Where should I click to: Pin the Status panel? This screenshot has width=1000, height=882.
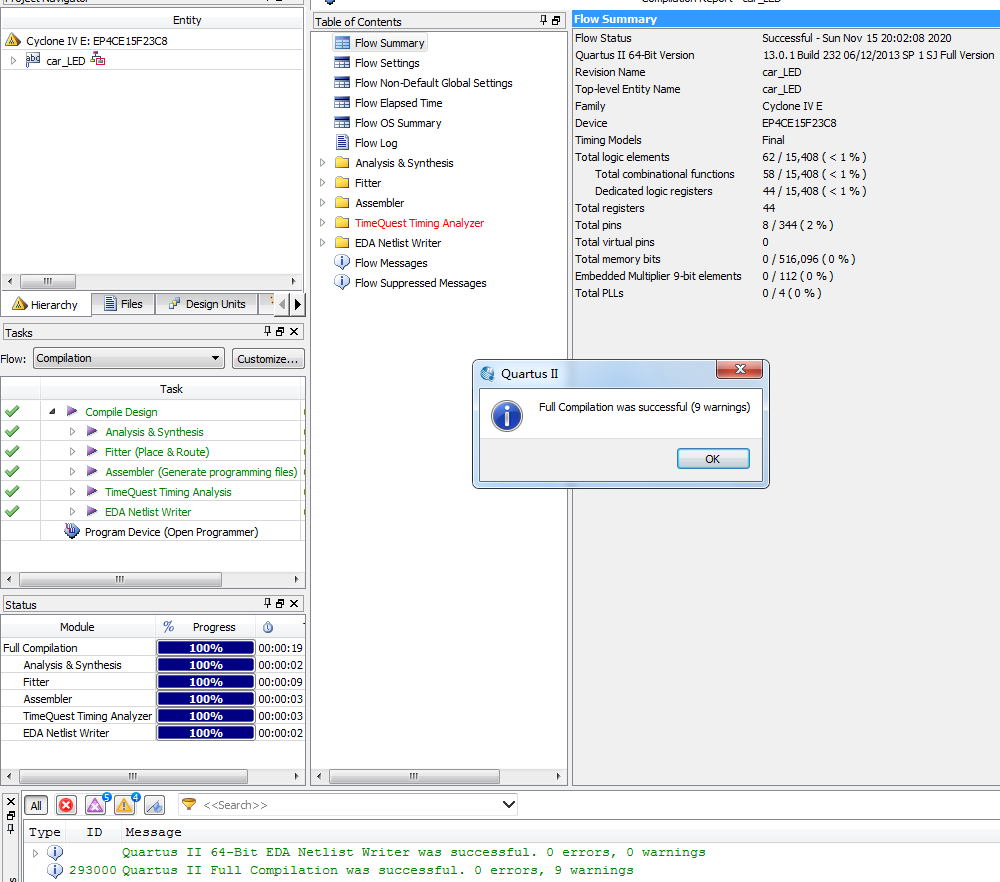[267, 603]
